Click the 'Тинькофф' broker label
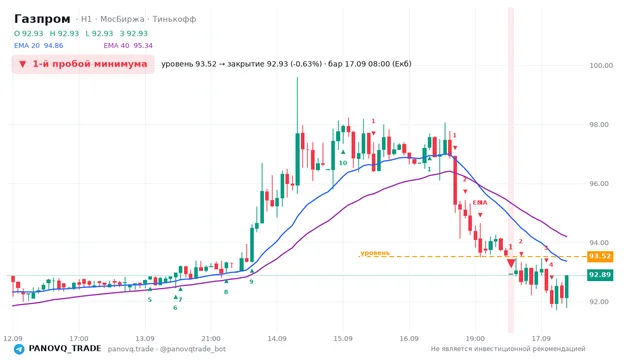Viewport: 640px width, 360px height. (174, 19)
